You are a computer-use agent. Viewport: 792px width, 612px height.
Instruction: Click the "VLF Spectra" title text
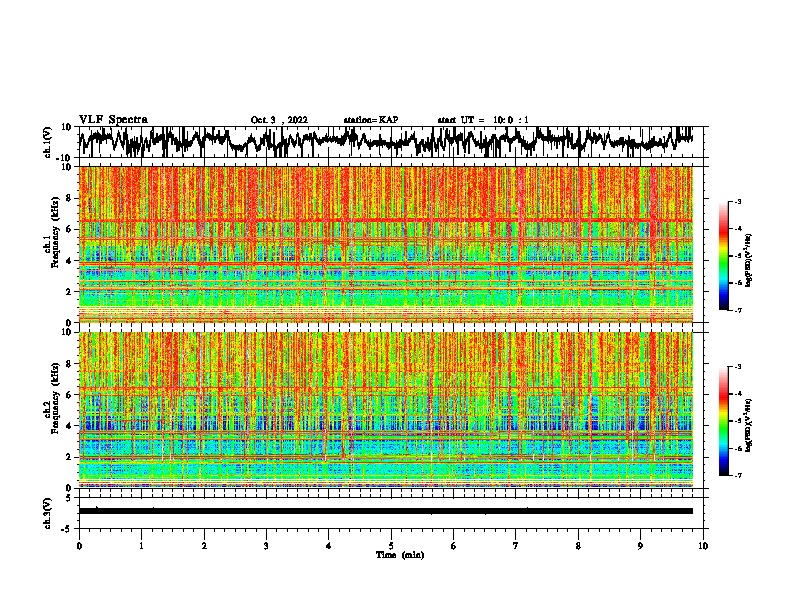(x=113, y=120)
